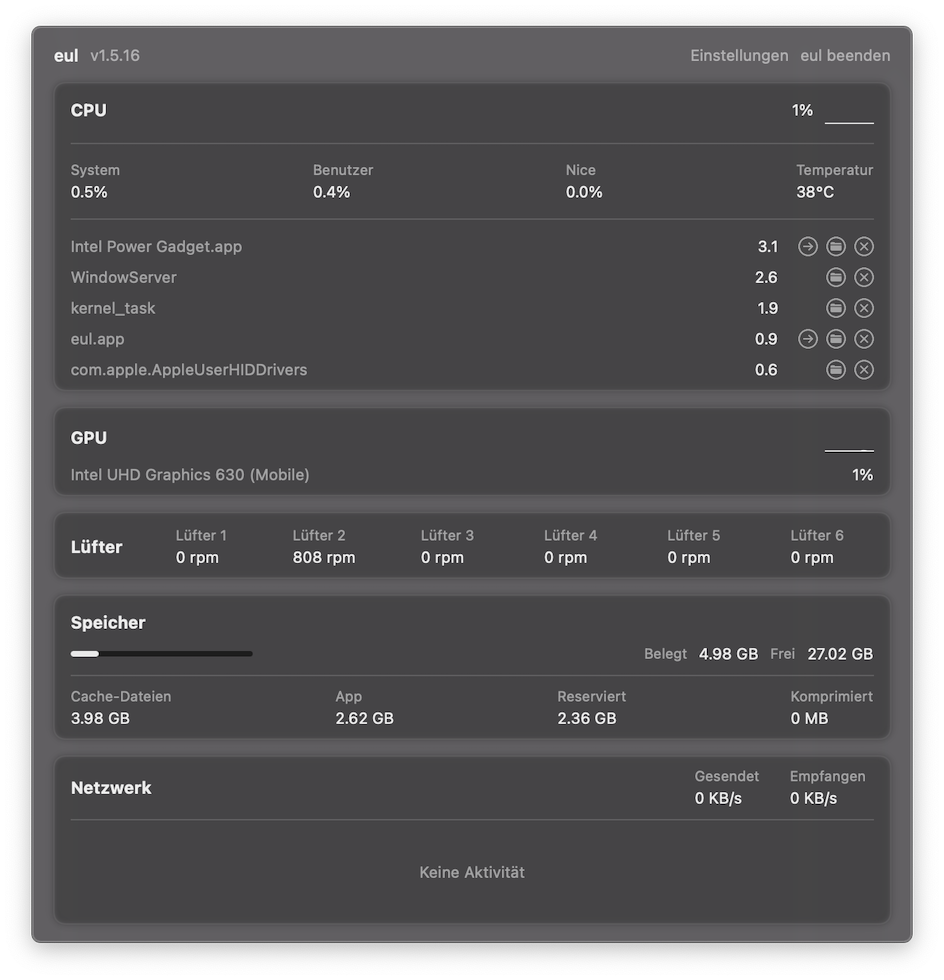The image size is (944, 980).
Task: Open Einstellungen
Action: pyautogui.click(x=739, y=56)
